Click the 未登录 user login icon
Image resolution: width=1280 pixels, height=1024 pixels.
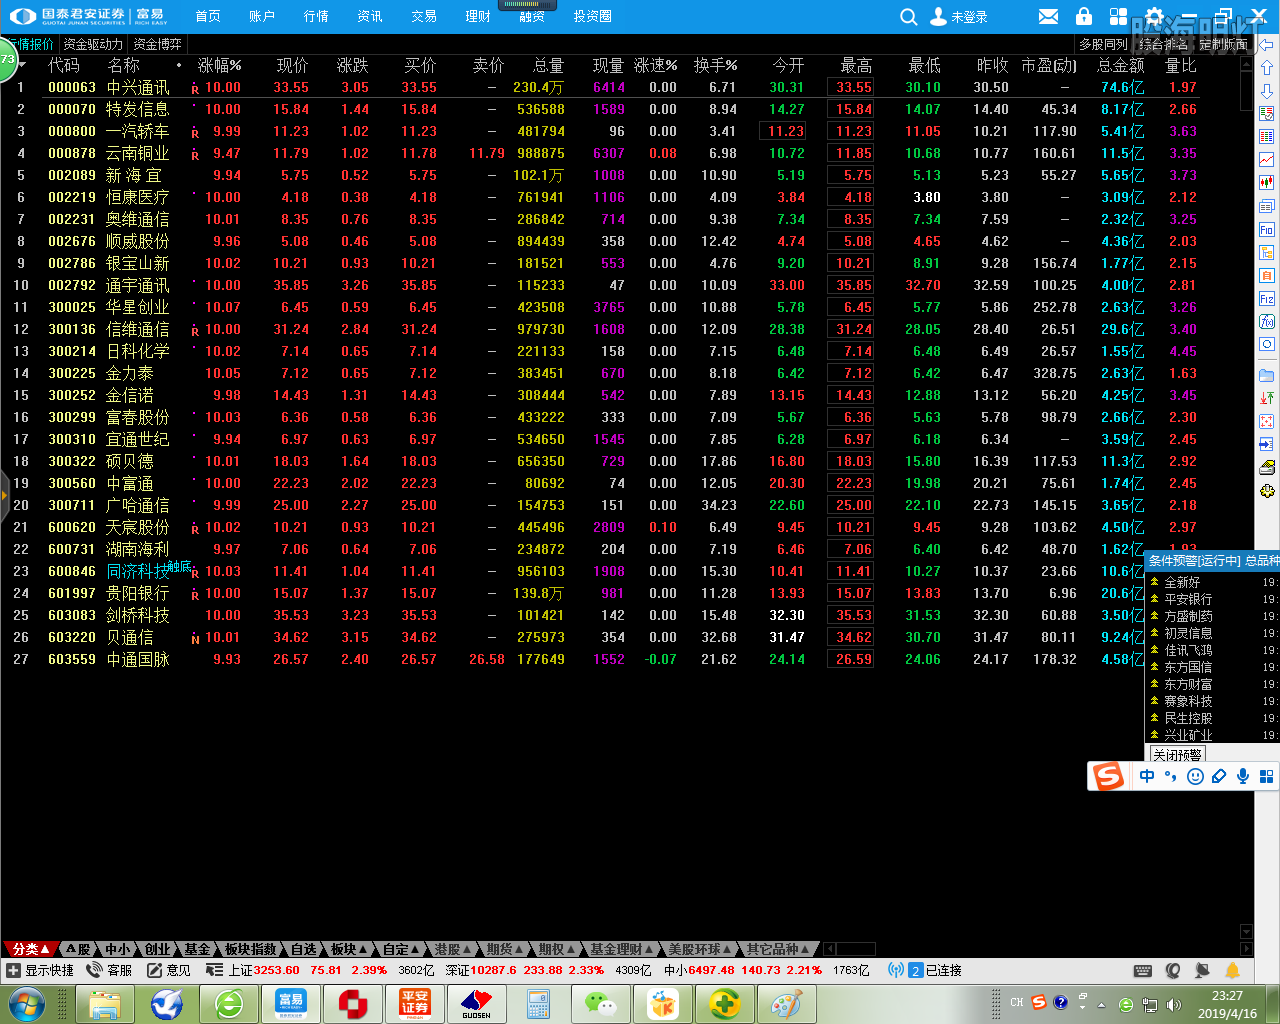click(938, 17)
